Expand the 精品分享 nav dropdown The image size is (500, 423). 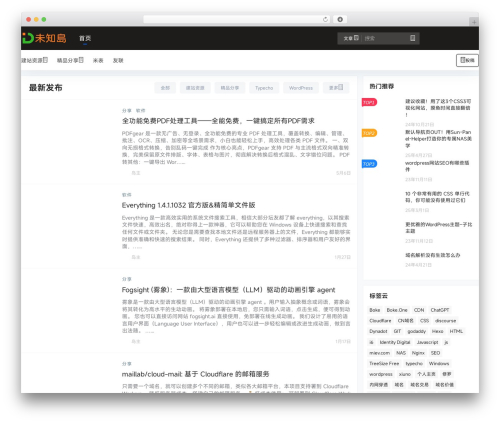(x=70, y=60)
